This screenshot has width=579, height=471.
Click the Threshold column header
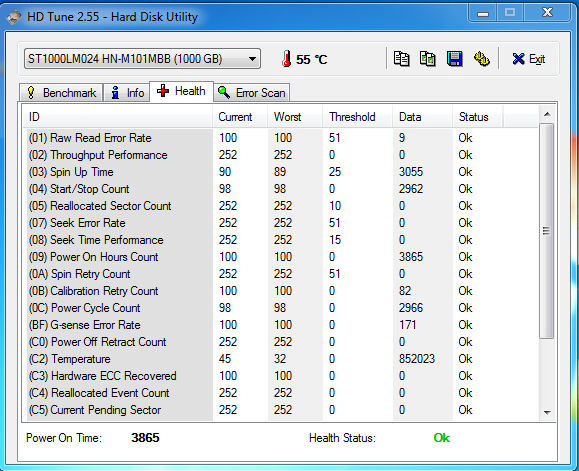[x=357, y=117]
